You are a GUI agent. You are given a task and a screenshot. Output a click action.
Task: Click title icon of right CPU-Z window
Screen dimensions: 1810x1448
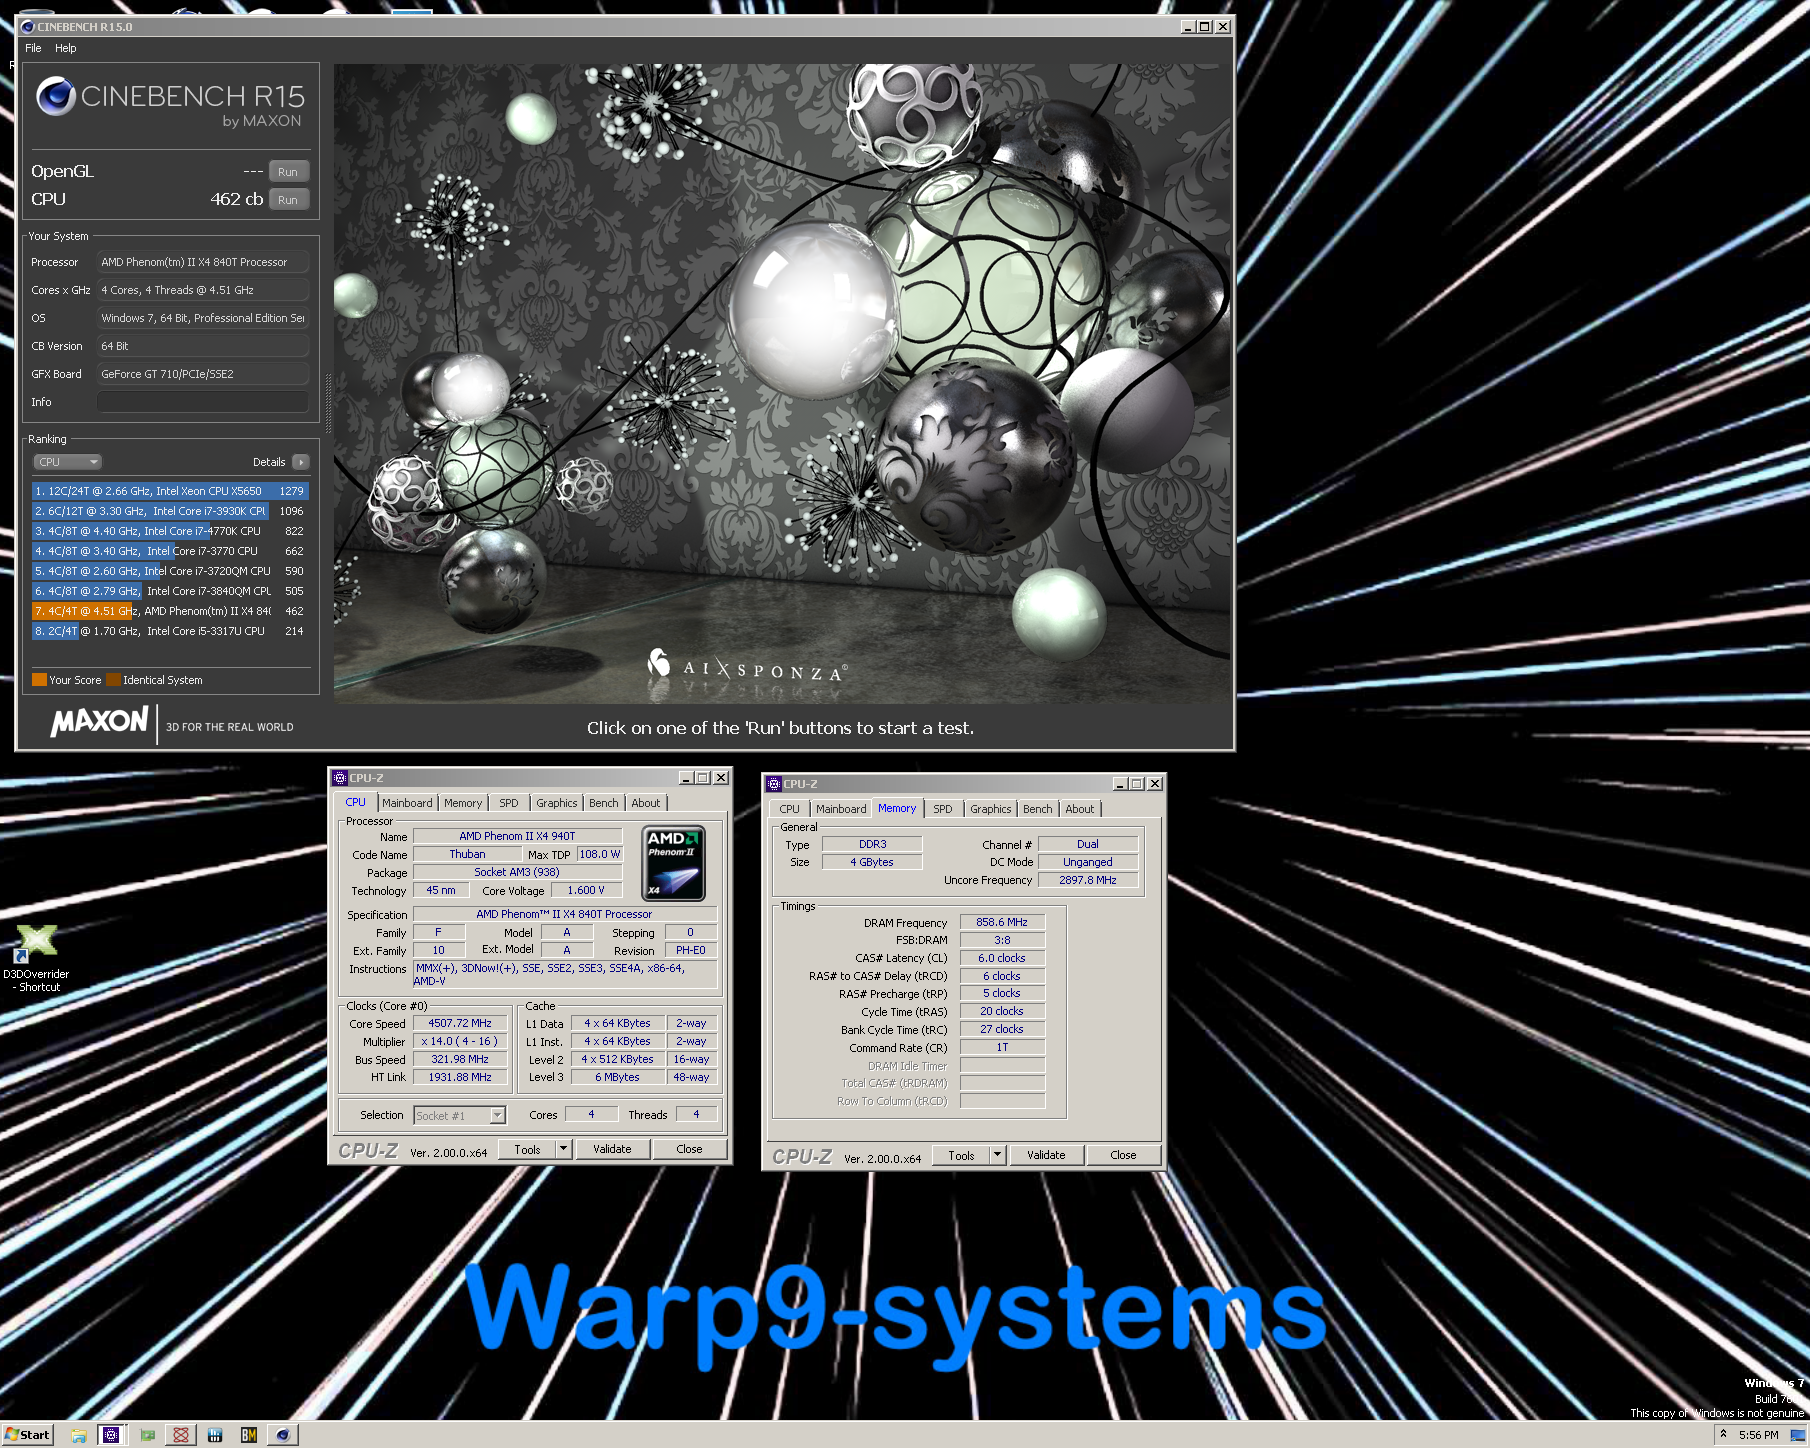pos(774,784)
